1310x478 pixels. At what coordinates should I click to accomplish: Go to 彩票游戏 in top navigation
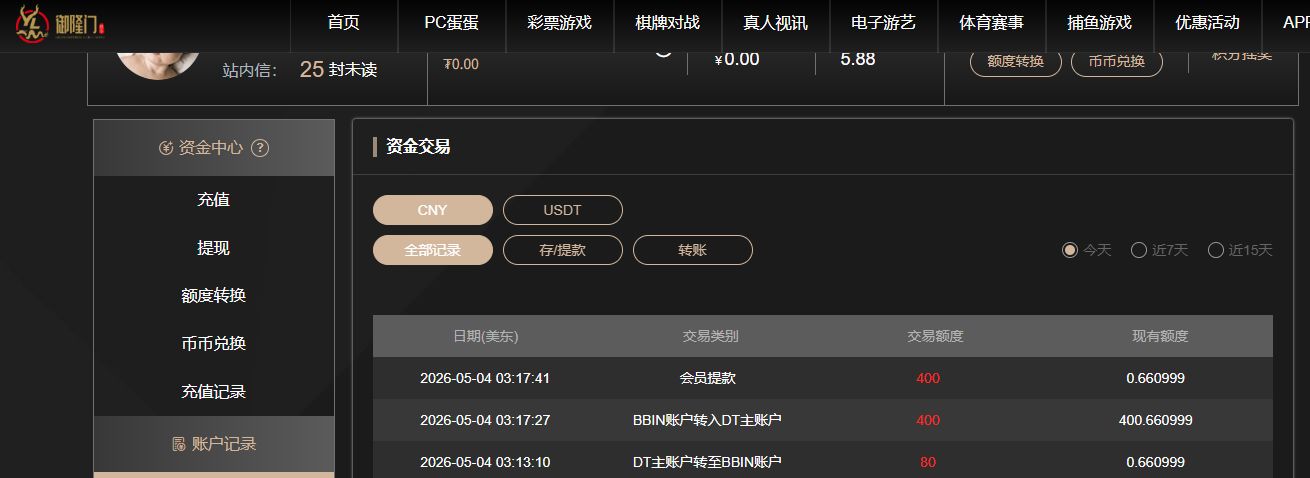pyautogui.click(x=559, y=22)
